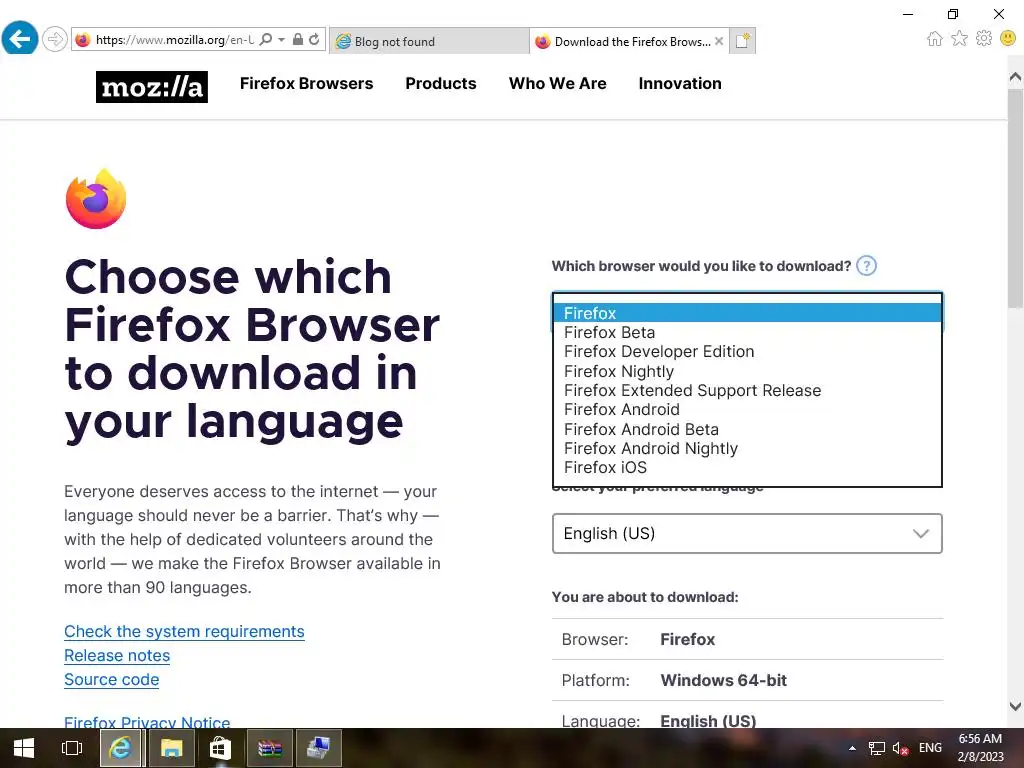Open a new tab button
The image size is (1024, 768).
(x=743, y=41)
